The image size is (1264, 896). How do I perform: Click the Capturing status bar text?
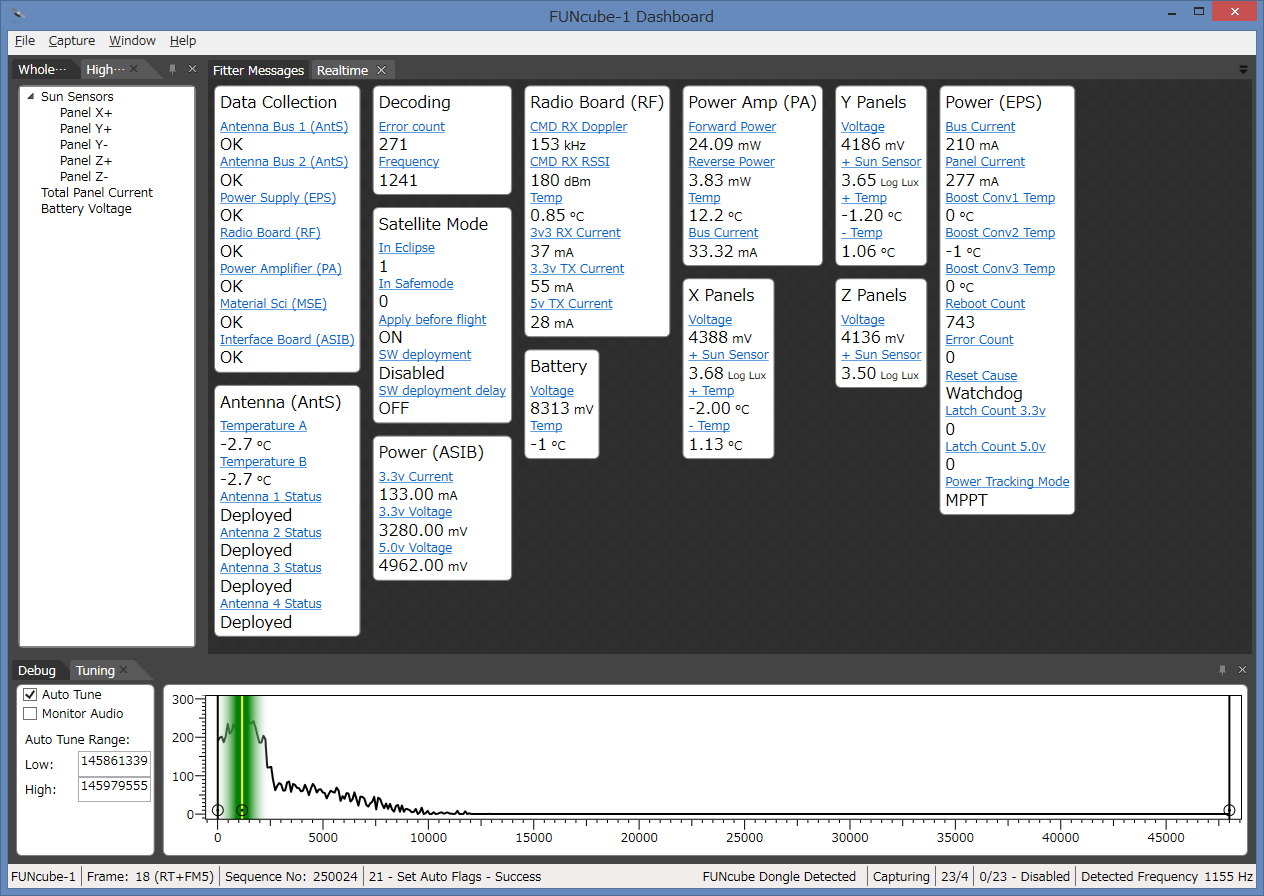(901, 877)
